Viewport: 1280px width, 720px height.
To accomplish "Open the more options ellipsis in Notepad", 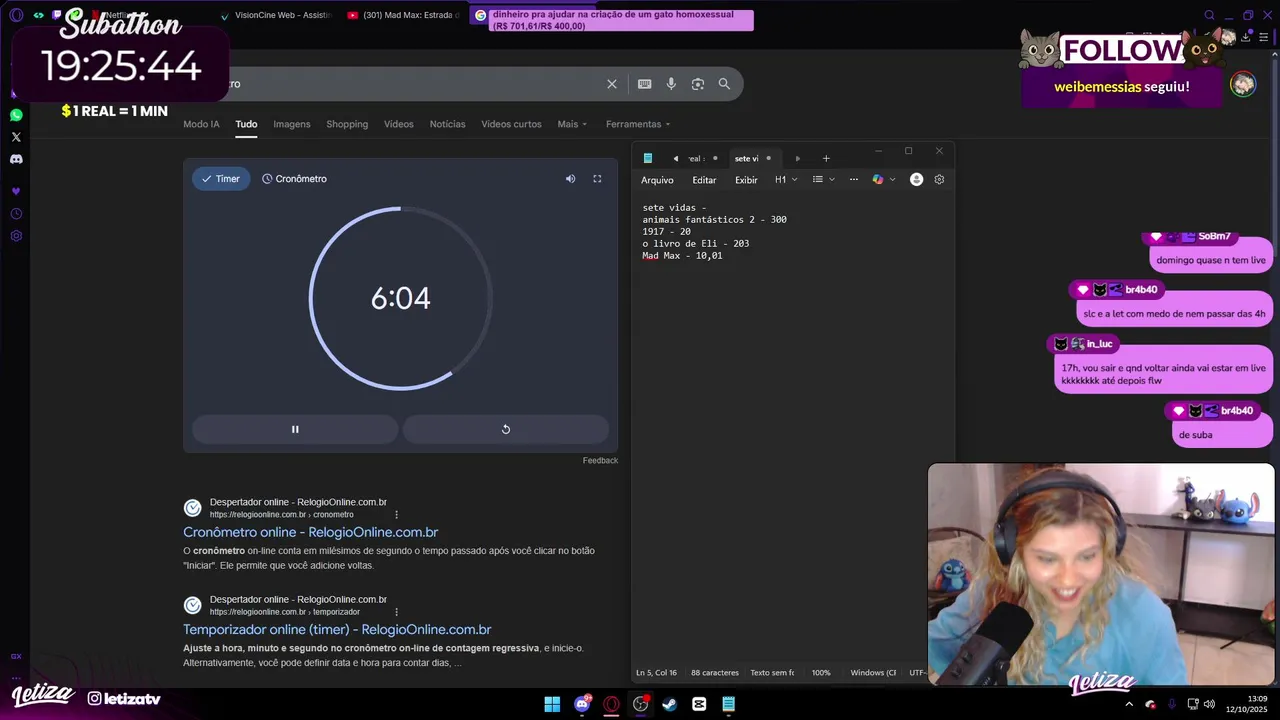I will (x=853, y=180).
